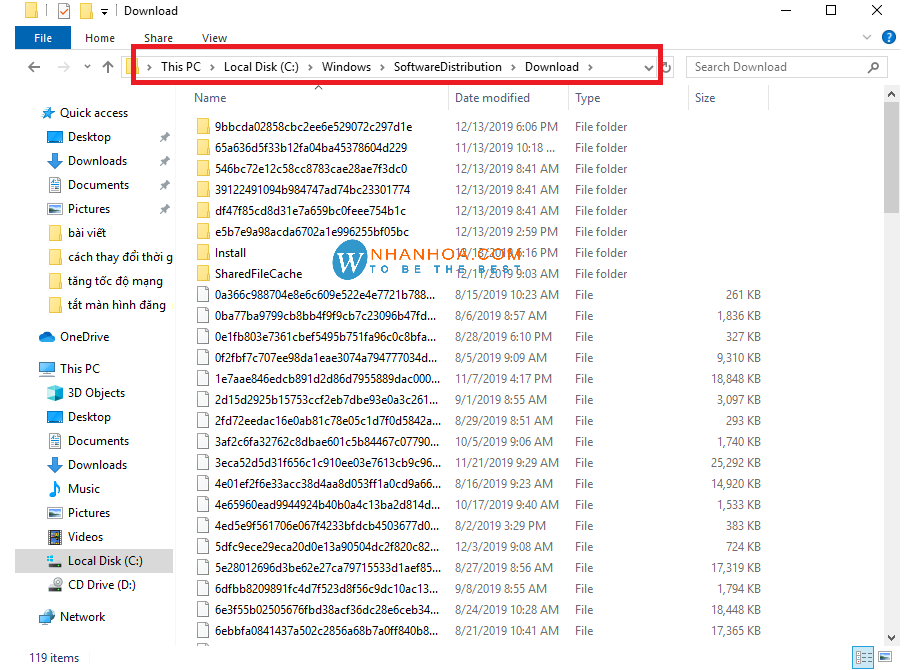Switch to the View ribbon tab
Viewport: 905px width, 670px height.
(x=214, y=38)
